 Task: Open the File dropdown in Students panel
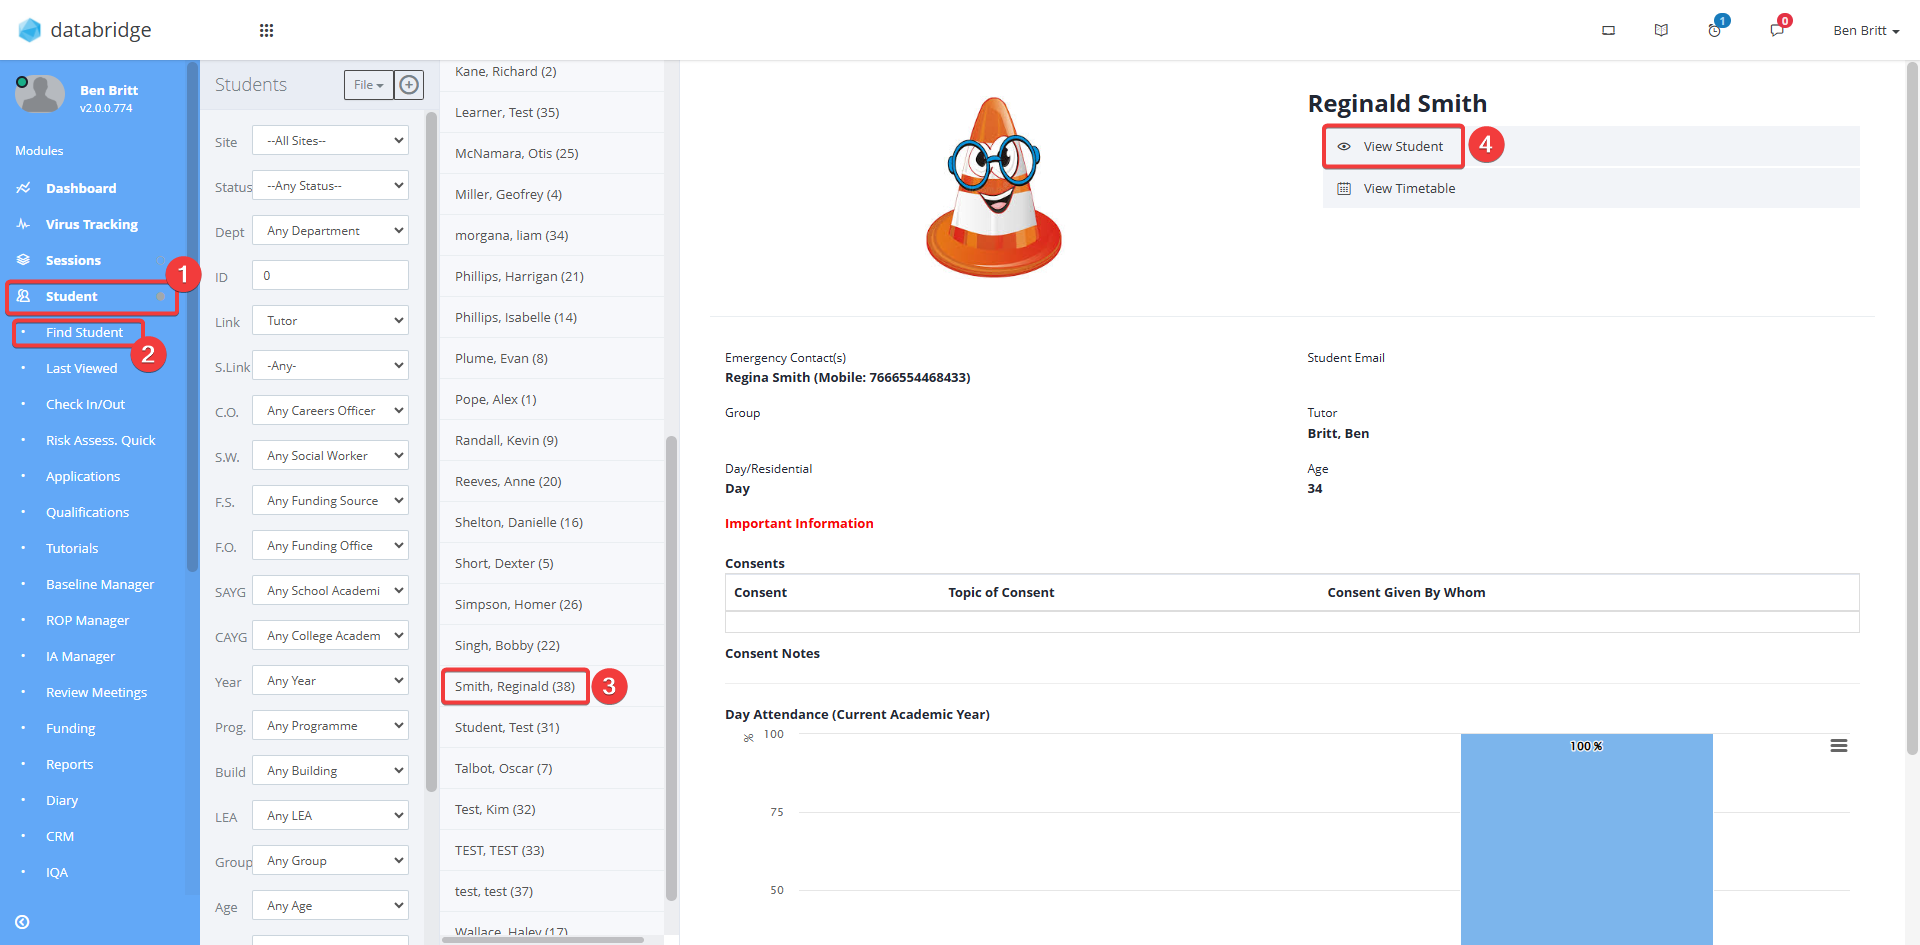point(369,85)
